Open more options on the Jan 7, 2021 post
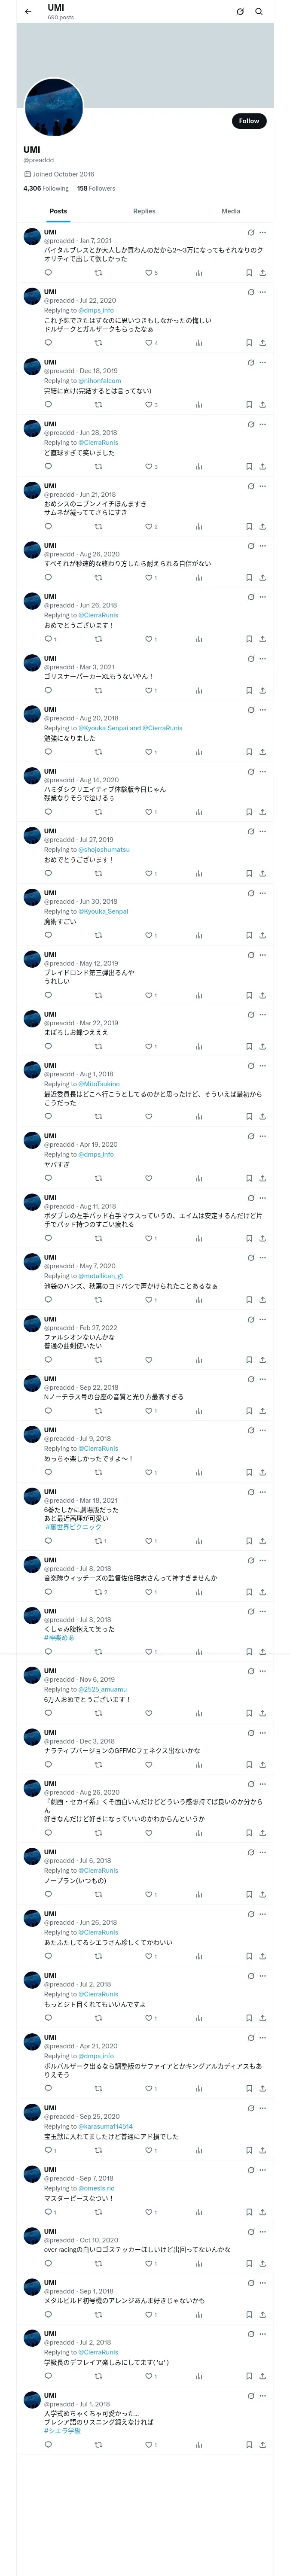Screen dimensions: 290x2576 click(x=263, y=232)
